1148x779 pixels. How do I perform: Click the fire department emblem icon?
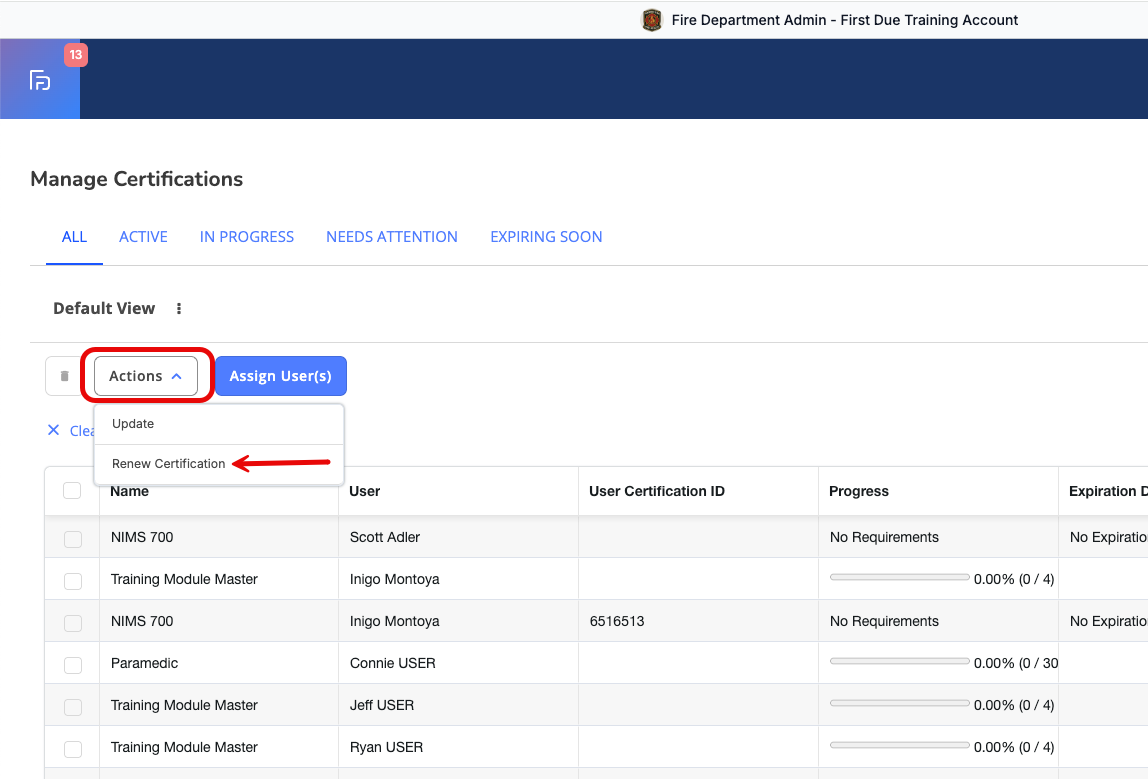coord(652,20)
